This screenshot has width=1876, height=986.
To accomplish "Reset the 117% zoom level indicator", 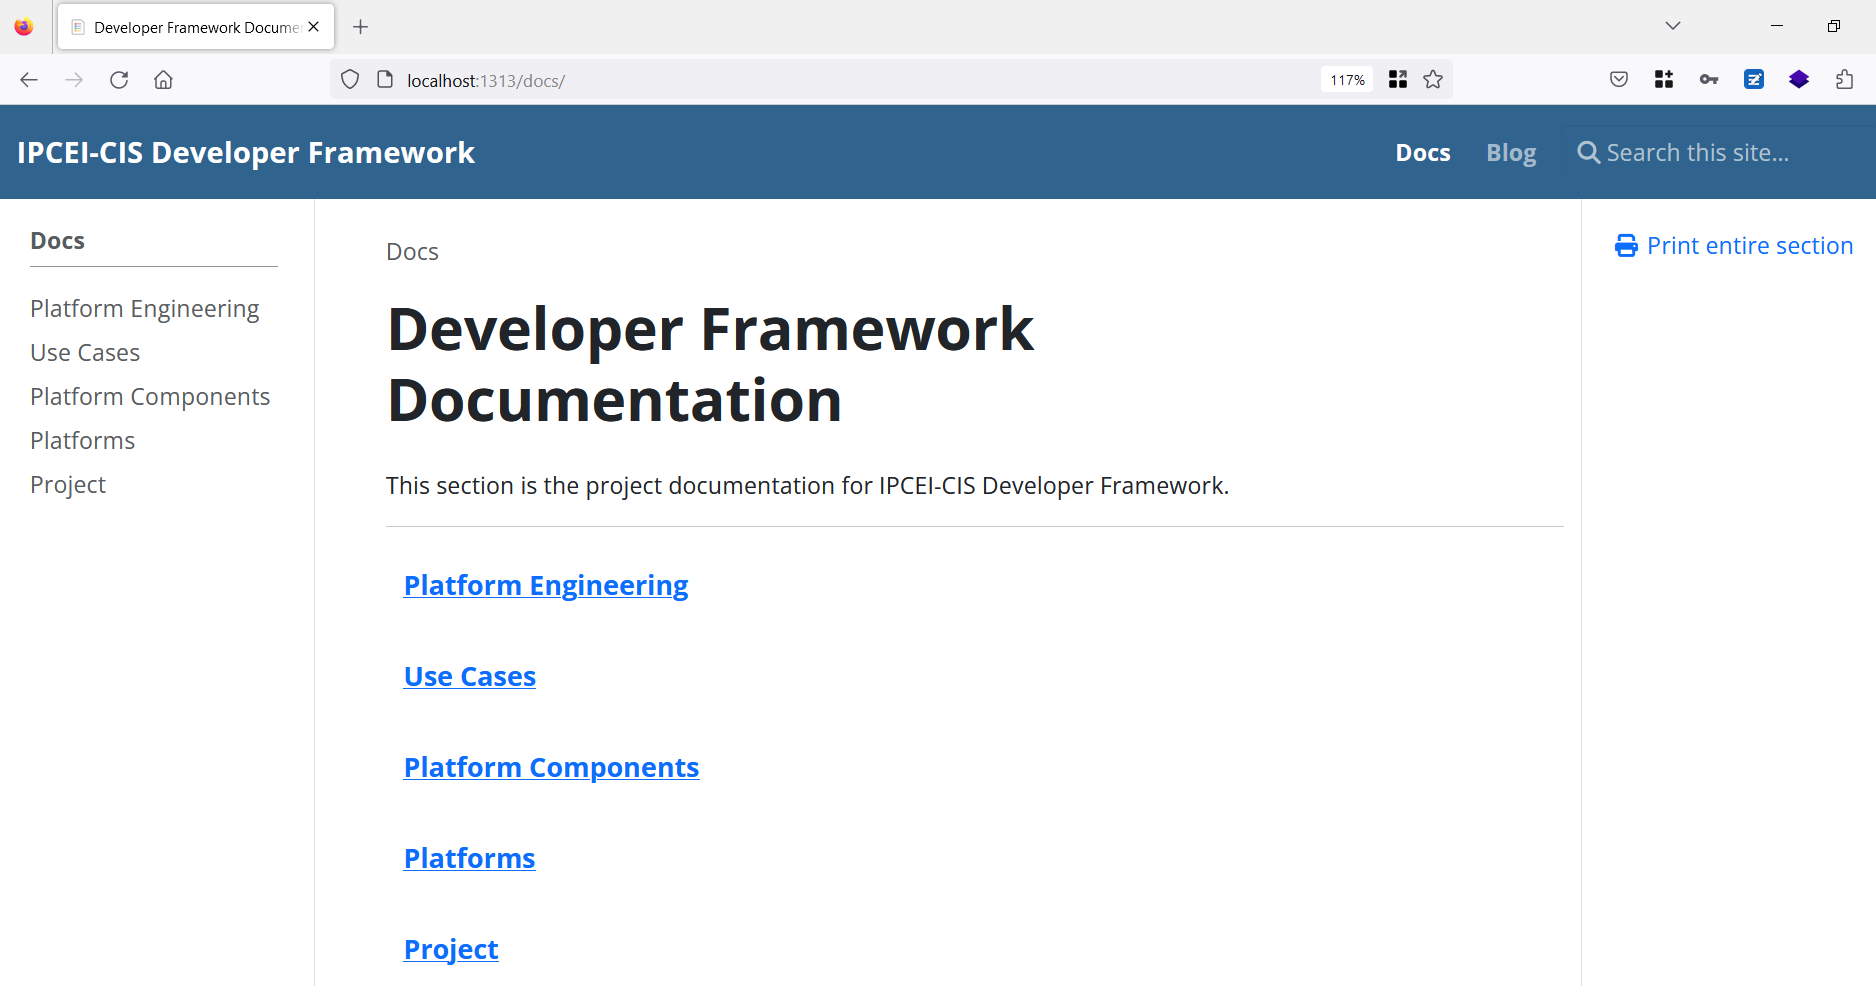I will point(1347,80).
